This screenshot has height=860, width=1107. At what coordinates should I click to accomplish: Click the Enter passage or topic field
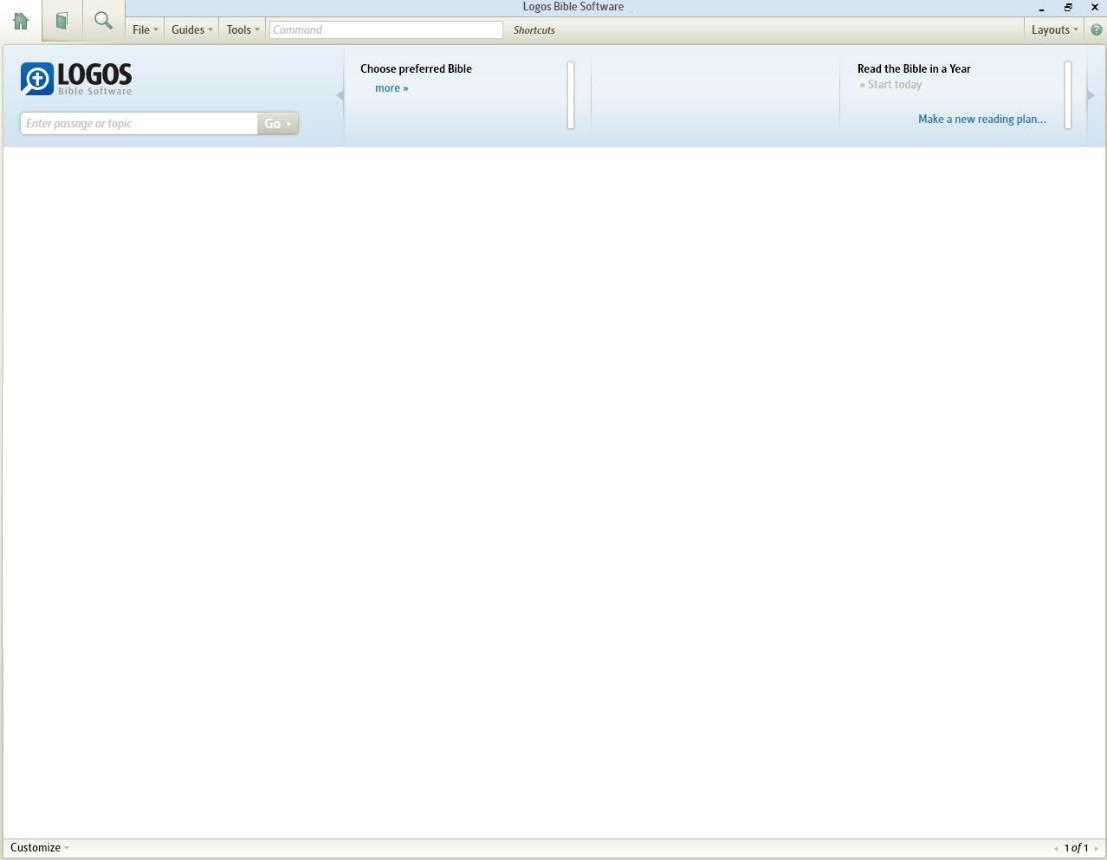(138, 123)
